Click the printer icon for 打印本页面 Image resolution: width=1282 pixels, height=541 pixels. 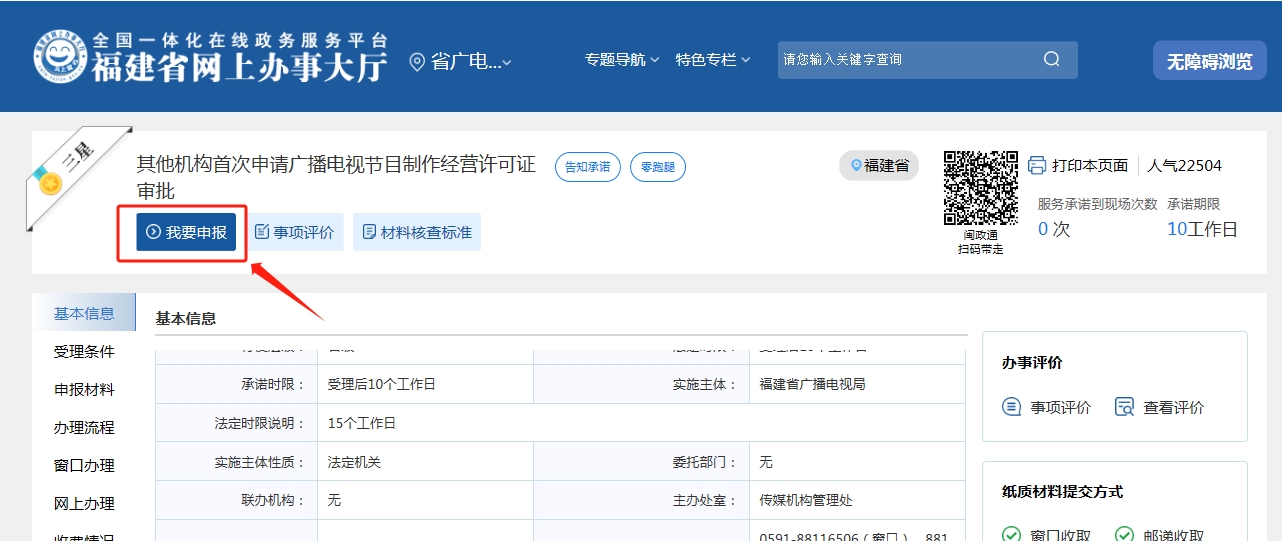1037,165
